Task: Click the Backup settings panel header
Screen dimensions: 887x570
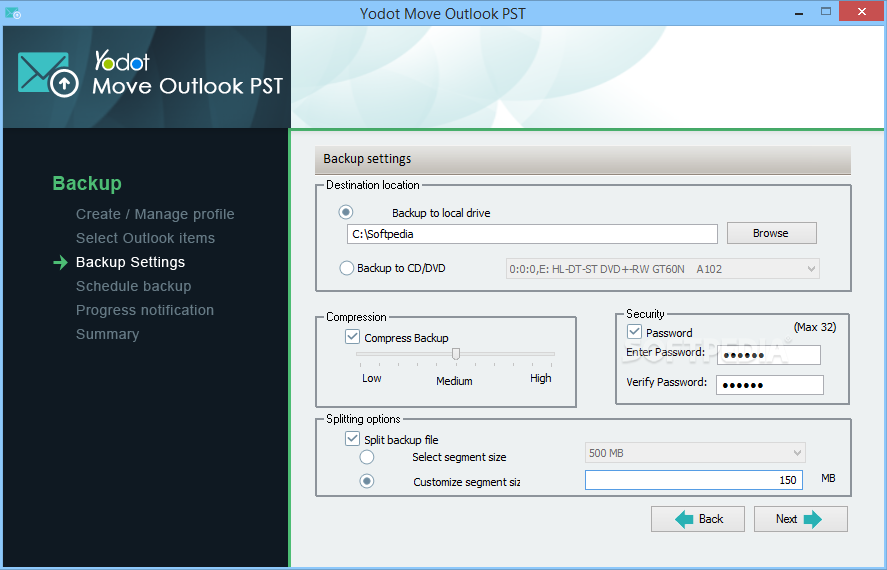Action: (583, 159)
